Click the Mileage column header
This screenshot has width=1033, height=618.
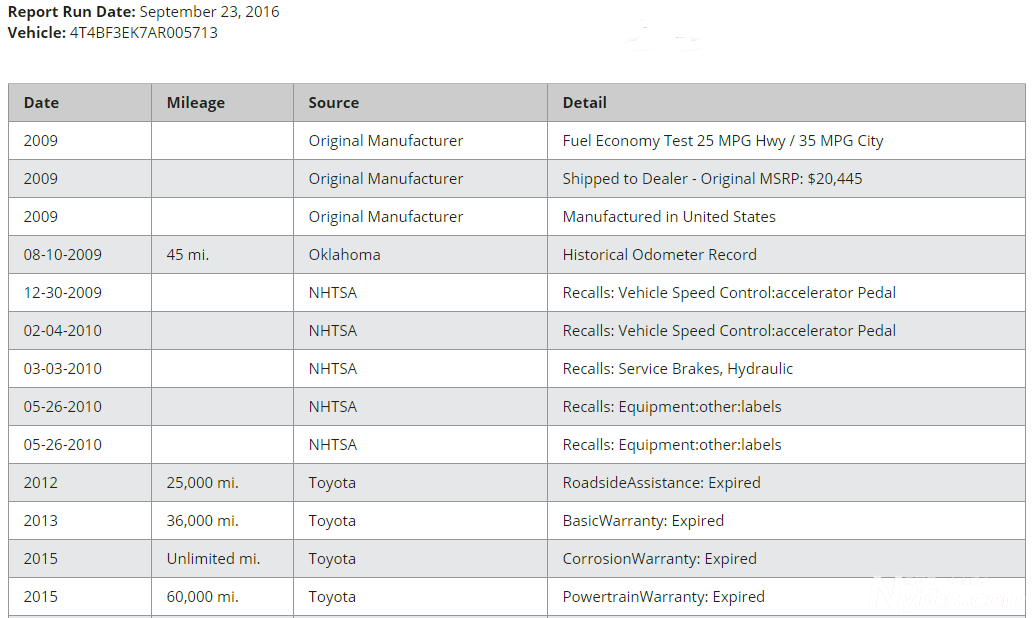pyautogui.click(x=195, y=103)
